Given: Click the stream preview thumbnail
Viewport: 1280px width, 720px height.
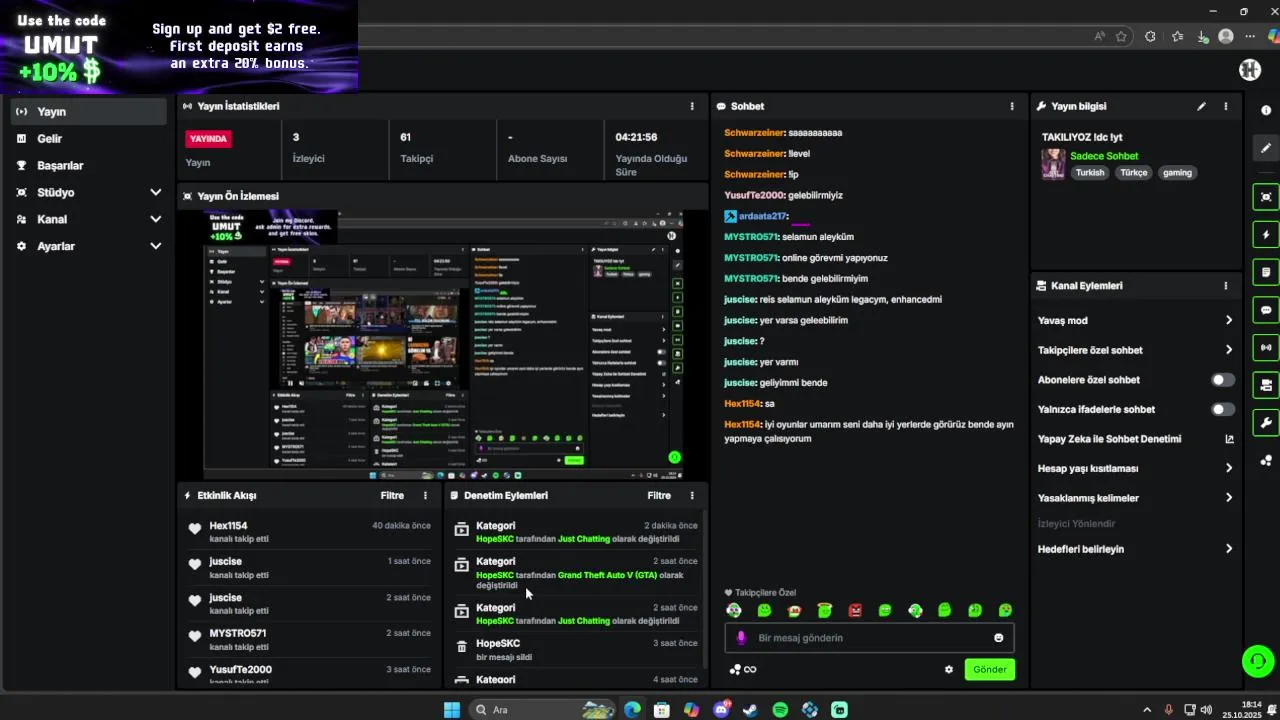Looking at the screenshot, I should pyautogui.click(x=443, y=346).
